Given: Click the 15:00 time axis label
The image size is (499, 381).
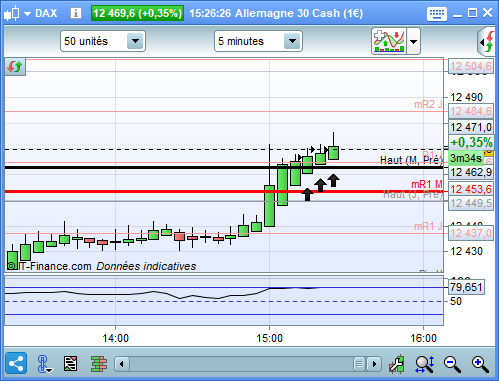Looking at the screenshot, I should (x=269, y=338).
